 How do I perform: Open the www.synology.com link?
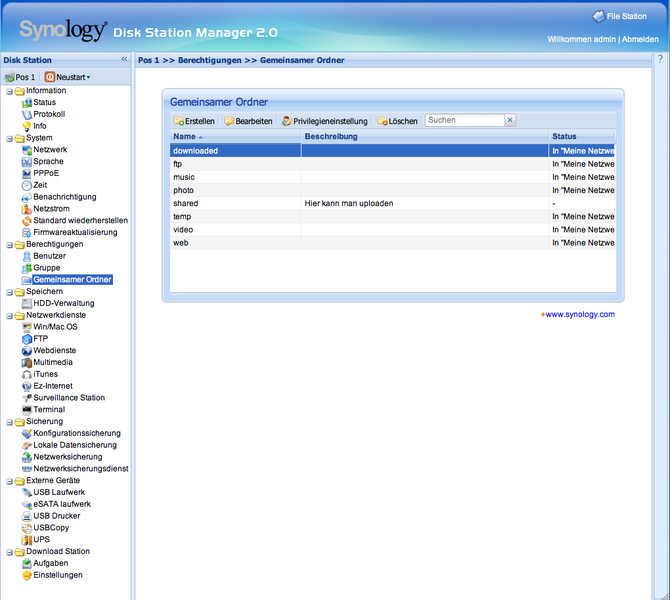tap(580, 314)
